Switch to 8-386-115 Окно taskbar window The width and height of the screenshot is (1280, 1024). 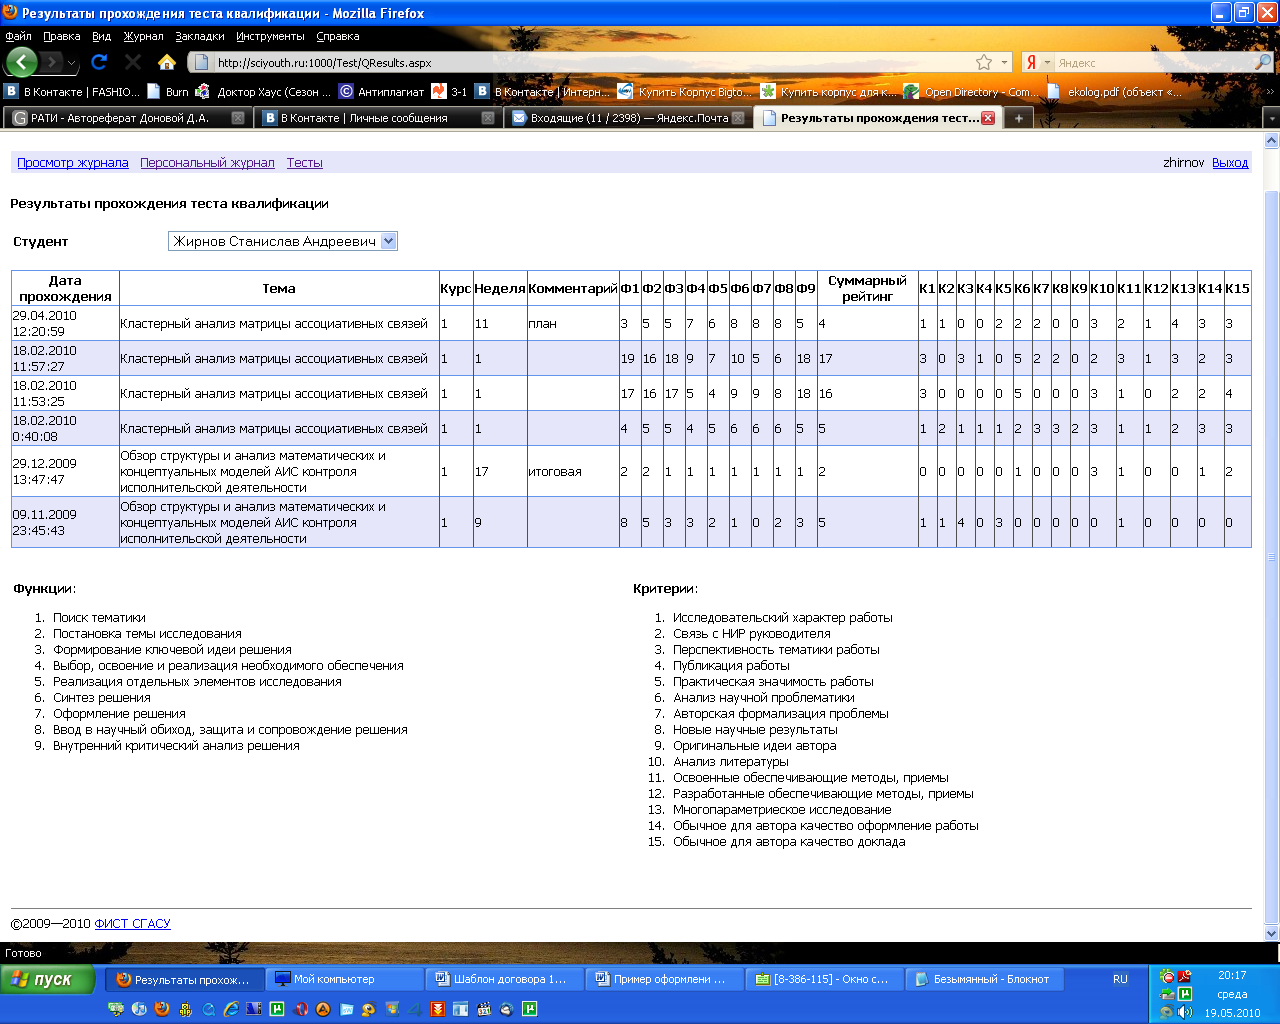(x=825, y=979)
